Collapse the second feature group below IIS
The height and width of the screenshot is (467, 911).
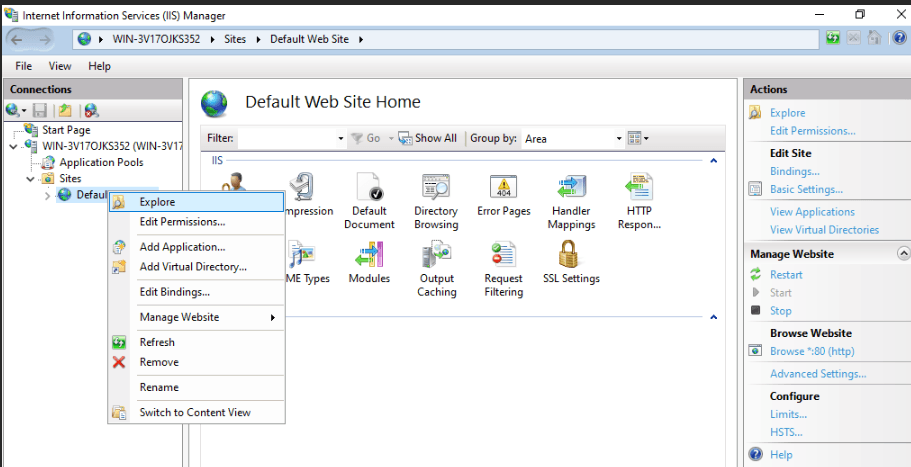pyautogui.click(x=713, y=317)
